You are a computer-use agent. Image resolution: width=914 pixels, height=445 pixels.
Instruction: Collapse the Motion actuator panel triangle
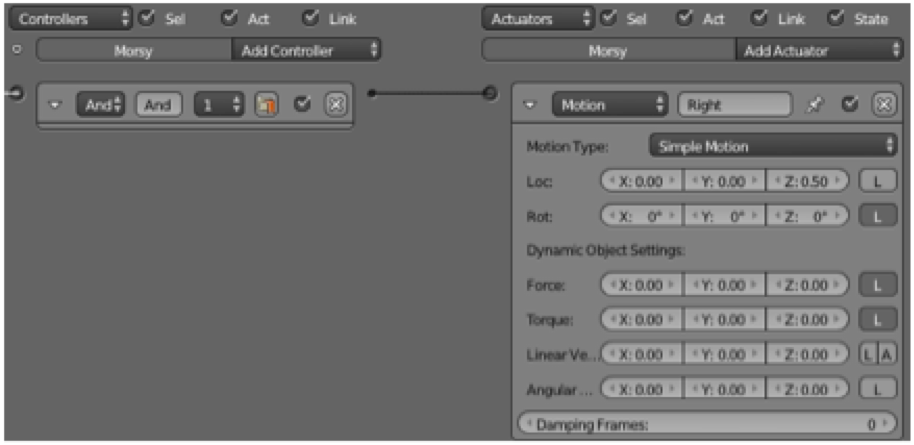coord(530,106)
